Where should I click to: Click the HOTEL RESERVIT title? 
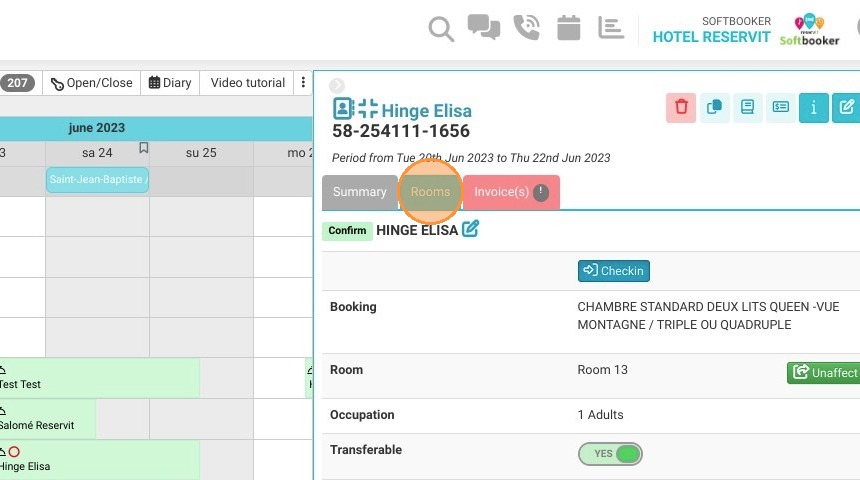coord(711,37)
